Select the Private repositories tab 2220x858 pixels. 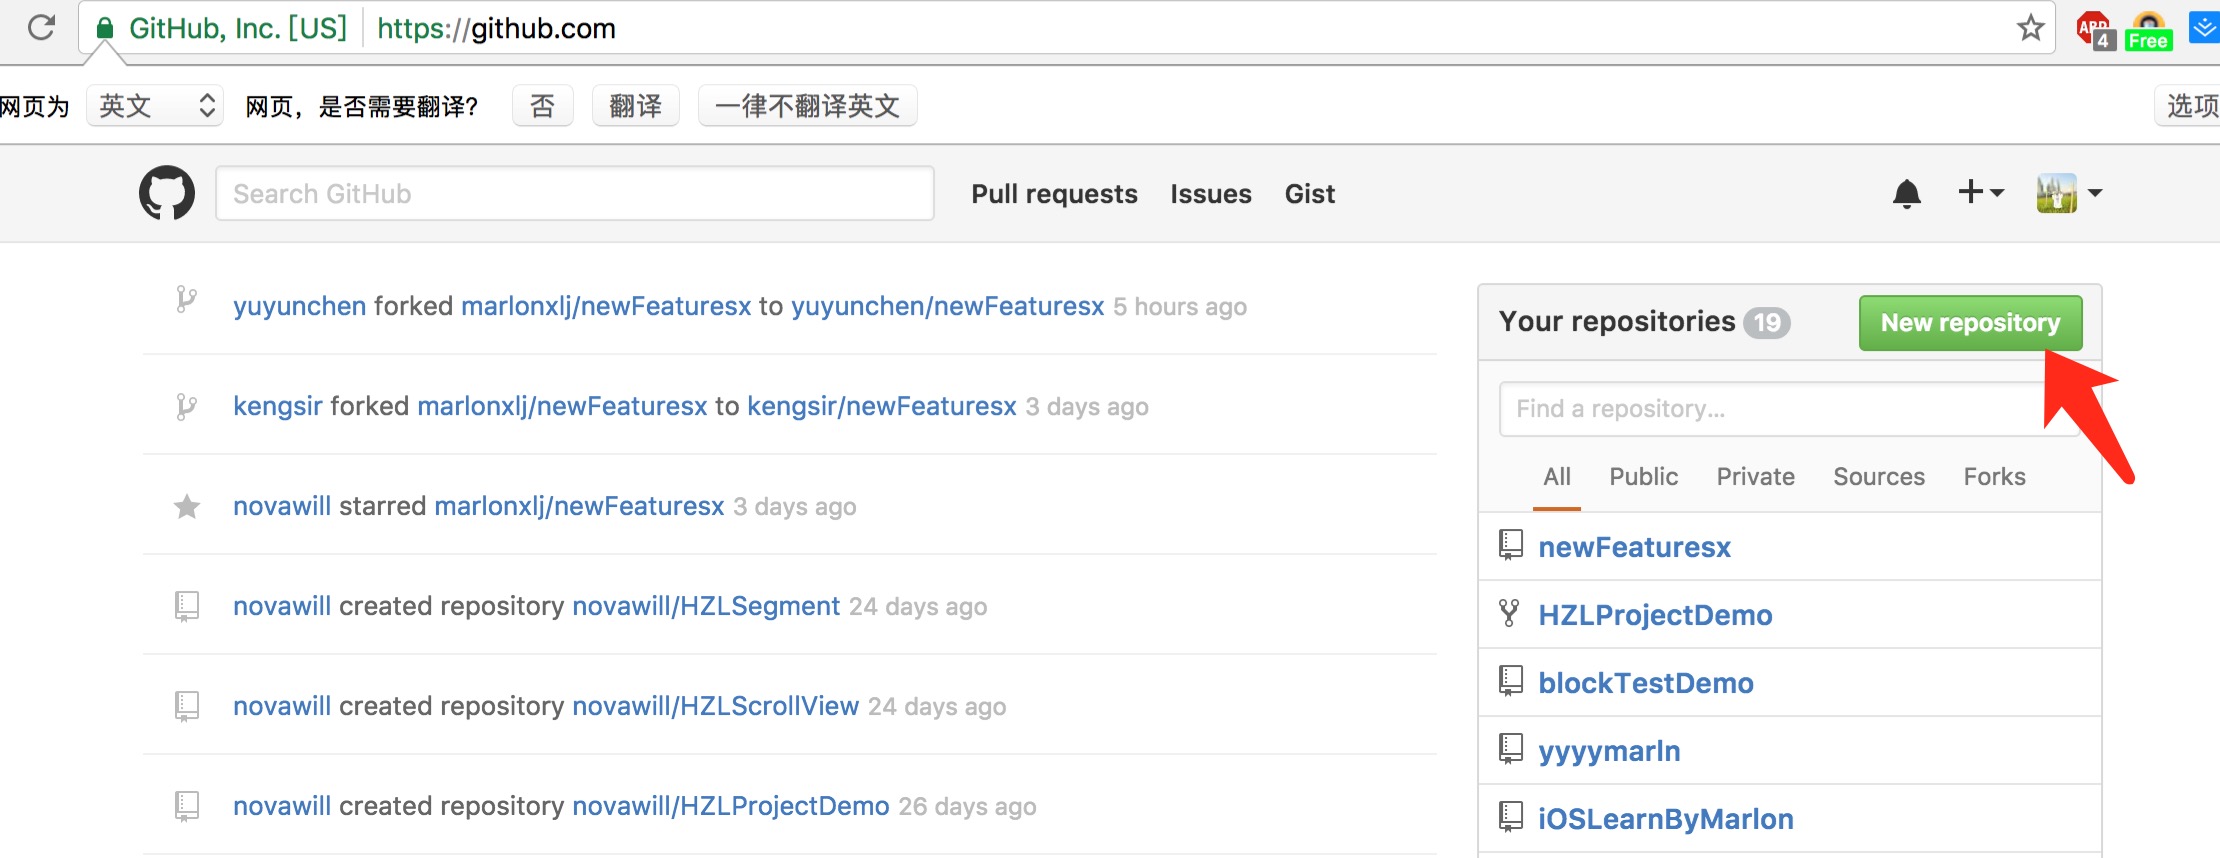click(1756, 477)
